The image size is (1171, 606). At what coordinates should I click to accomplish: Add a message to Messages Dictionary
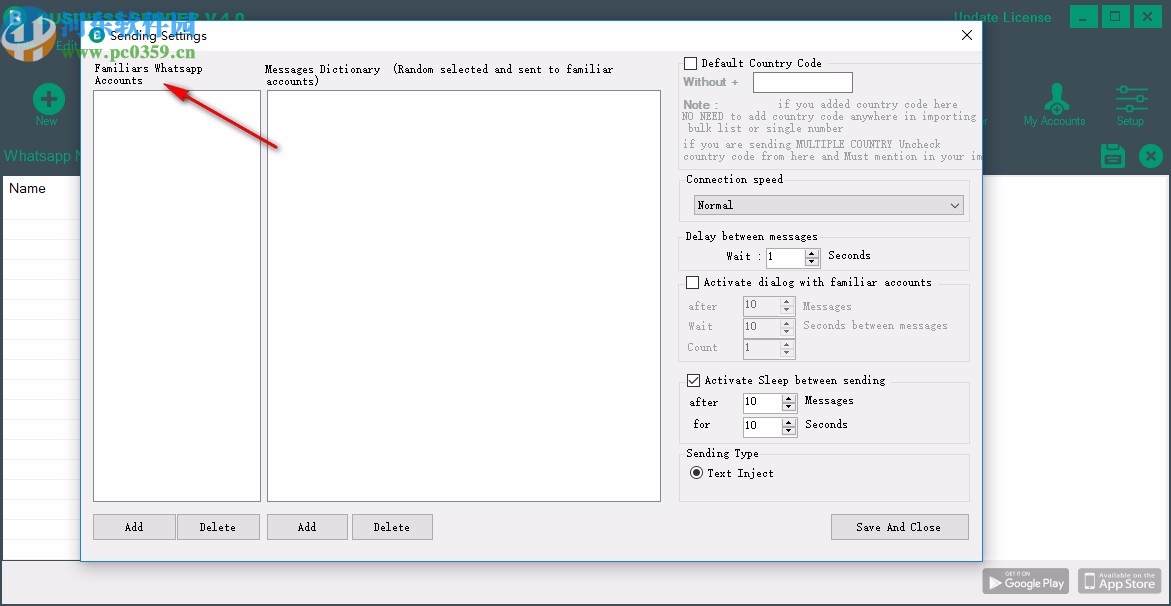(307, 527)
